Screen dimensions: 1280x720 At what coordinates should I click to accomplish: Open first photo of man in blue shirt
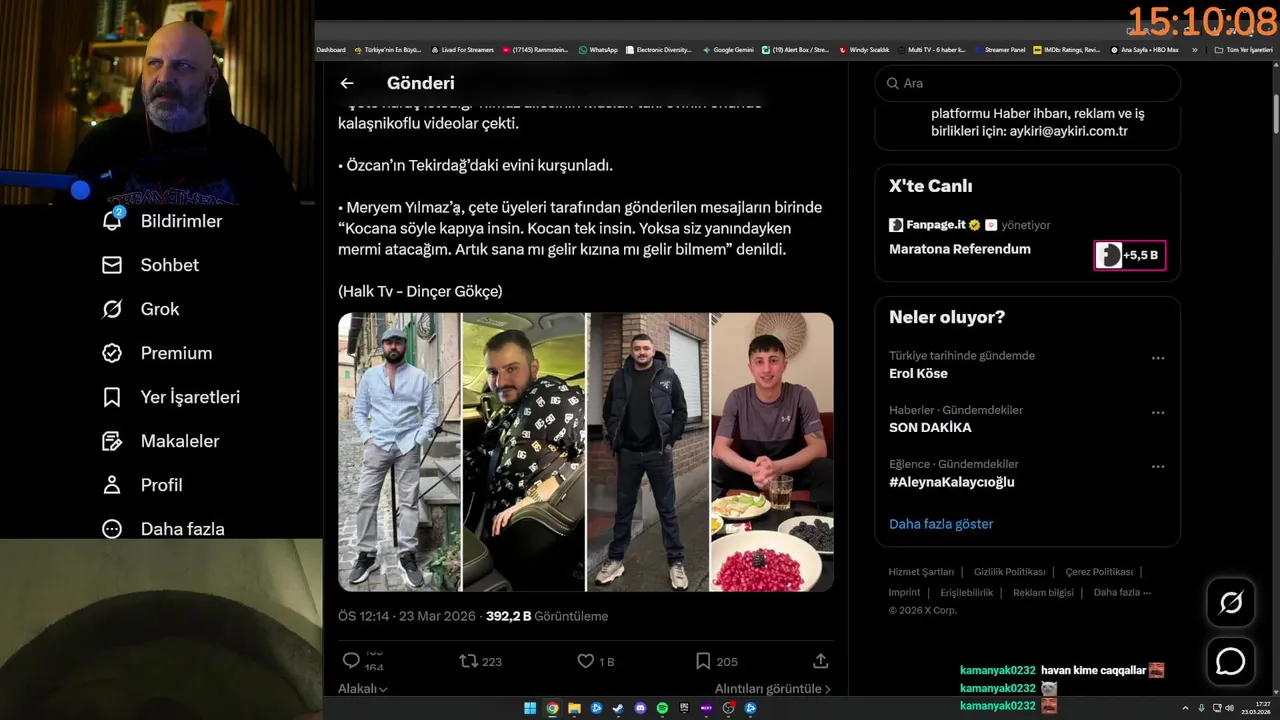tap(399, 452)
